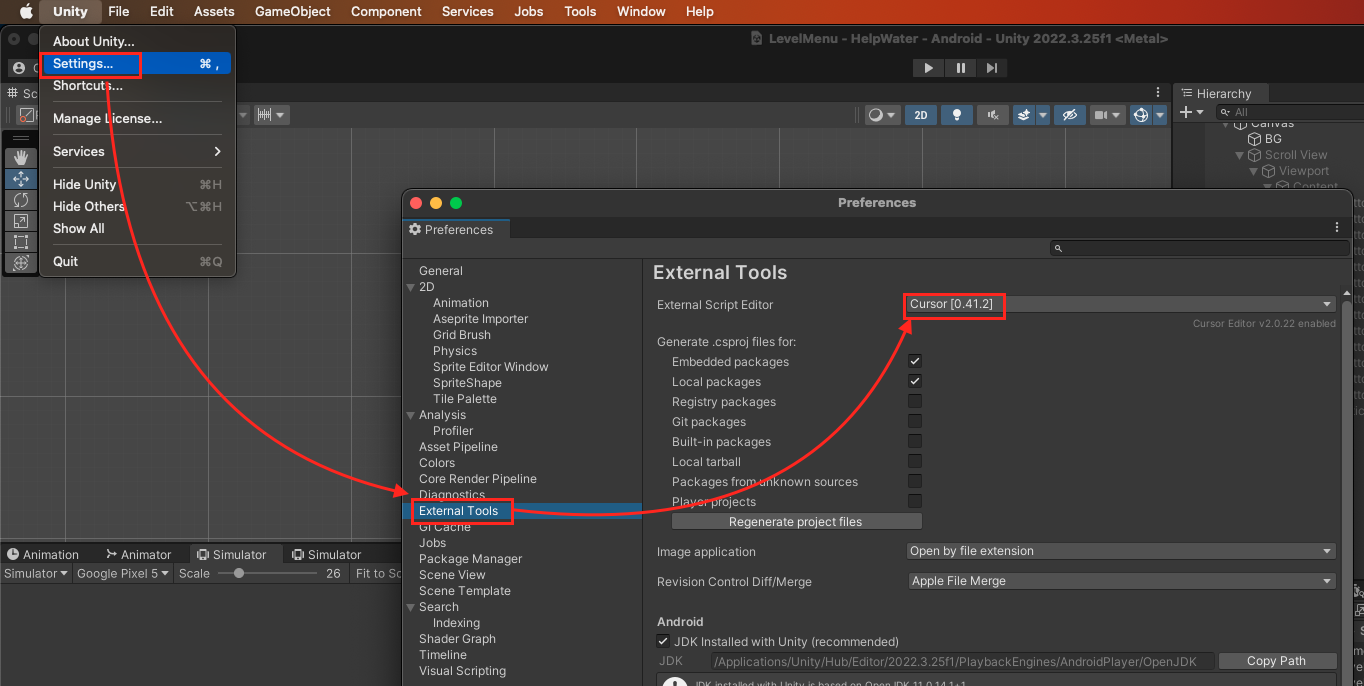The height and width of the screenshot is (686, 1364).
Task: Enable Registry packages checkbox
Action: (x=914, y=401)
